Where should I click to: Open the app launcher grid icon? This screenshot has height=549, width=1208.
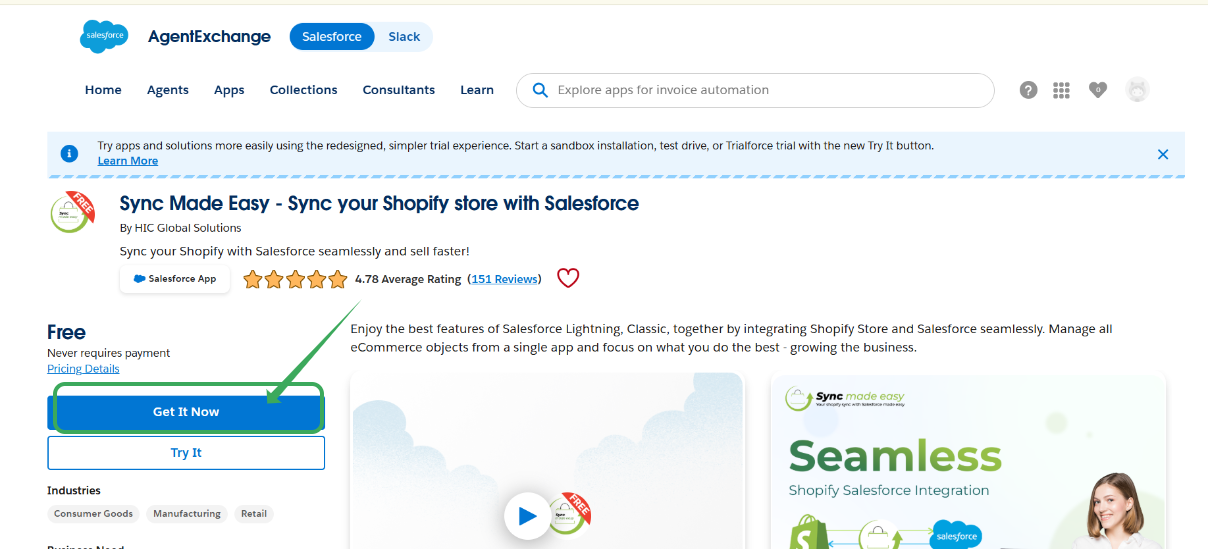(1062, 90)
